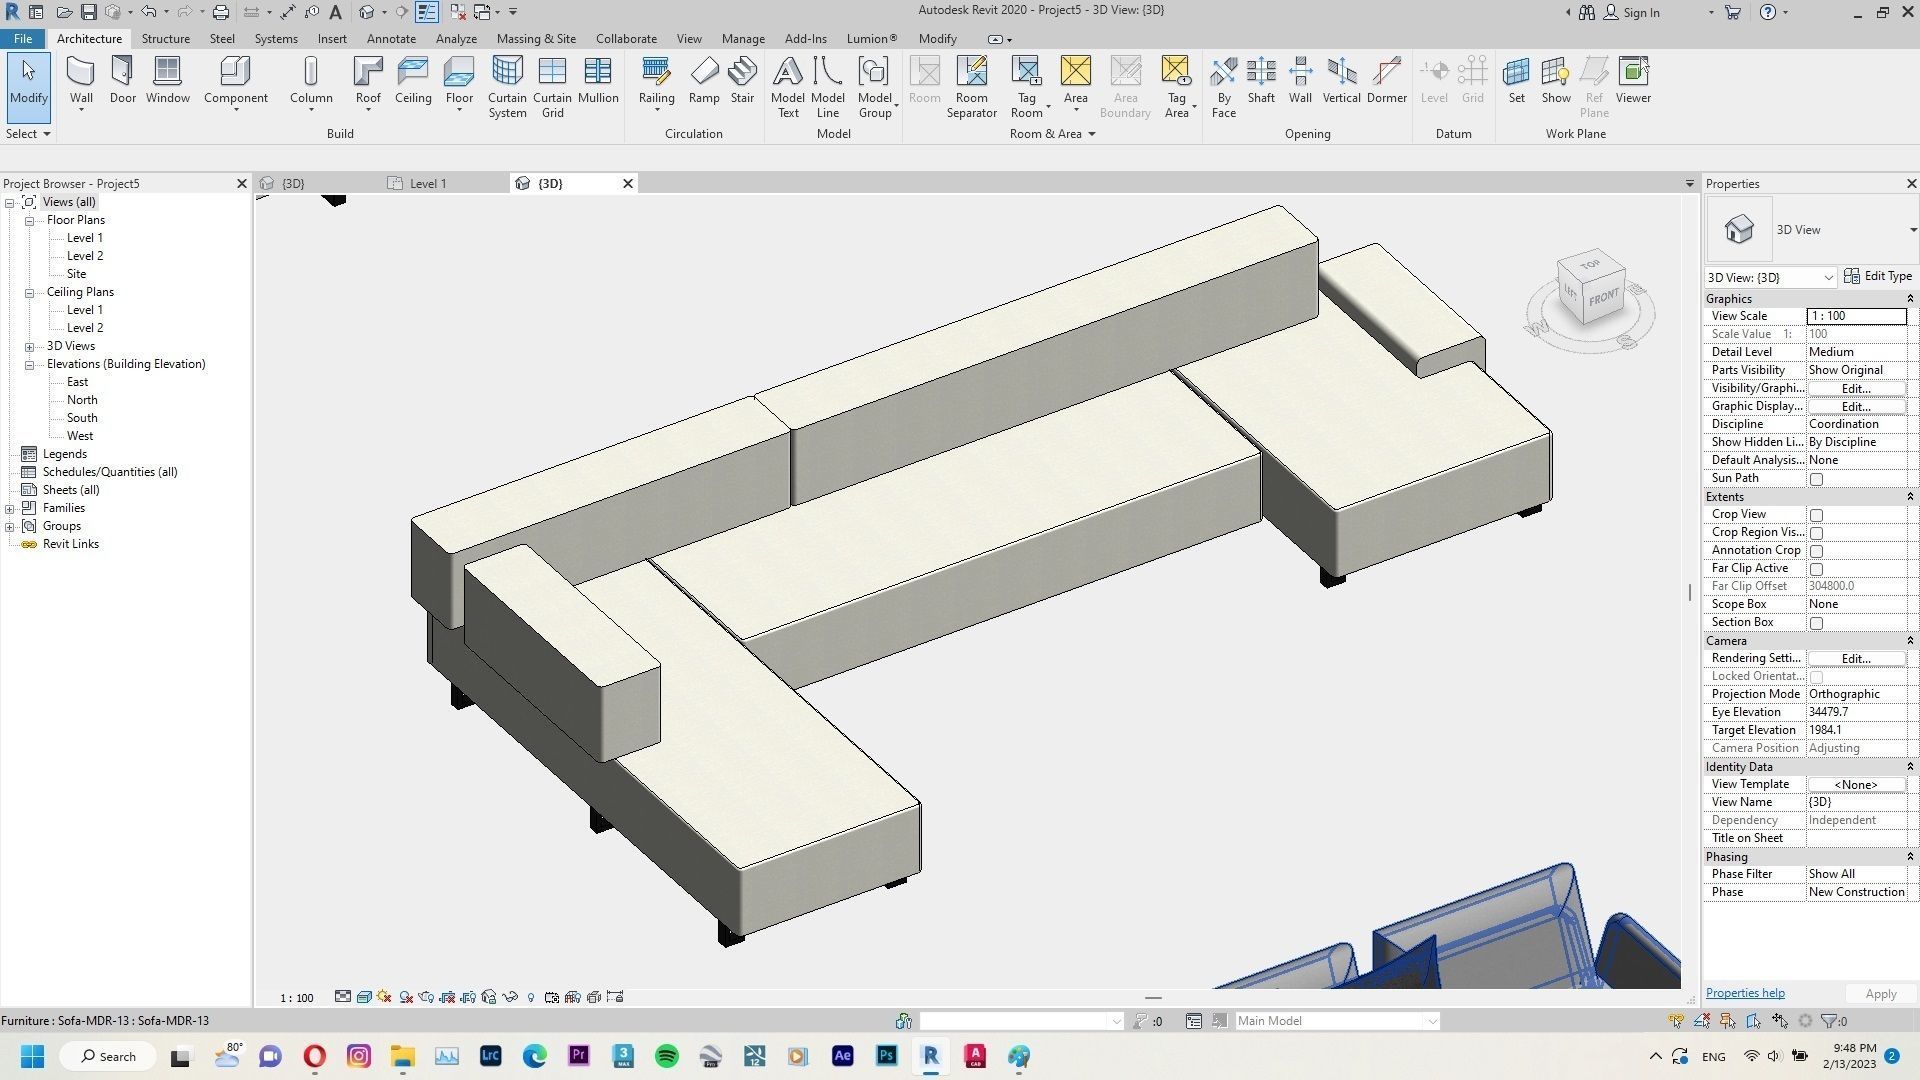
Task: Select the Area tool
Action: coord(1075,81)
